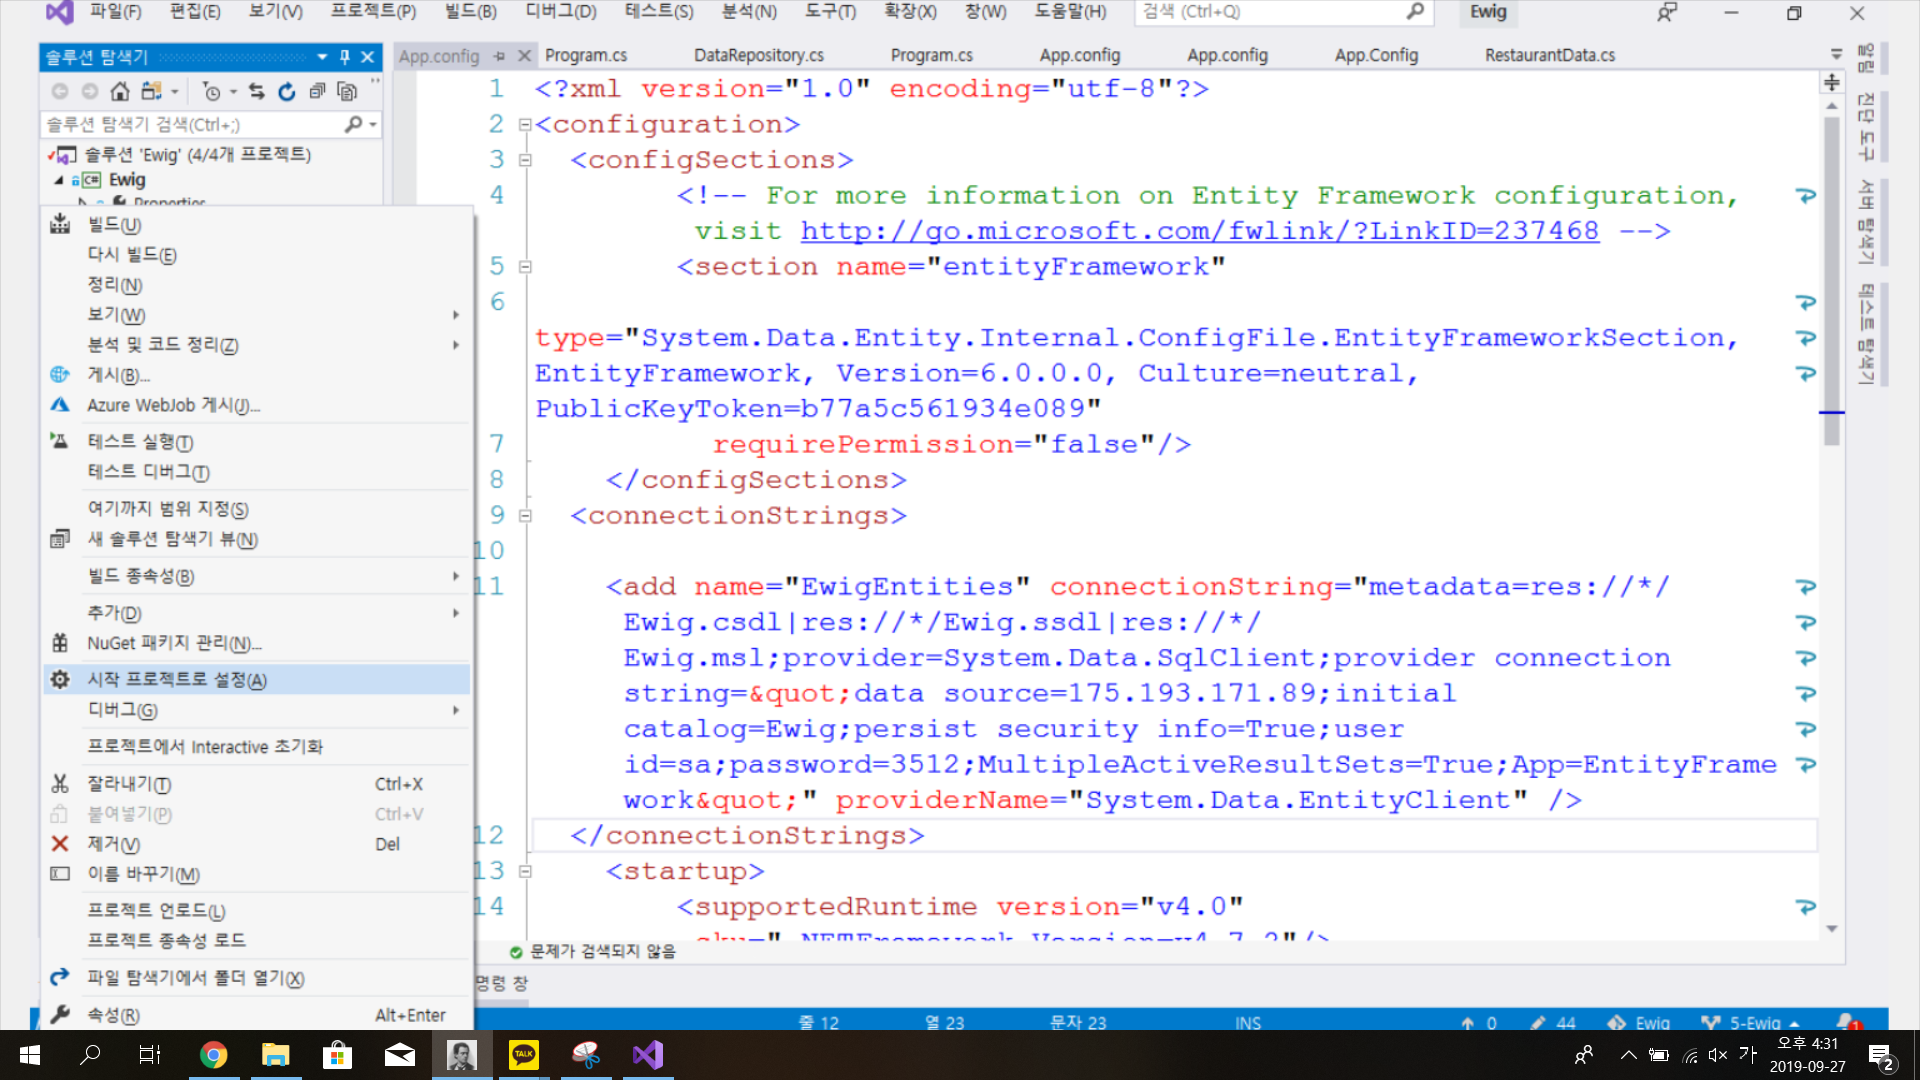Click the Show All Files icon
This screenshot has width=1920, height=1080.
[x=347, y=92]
